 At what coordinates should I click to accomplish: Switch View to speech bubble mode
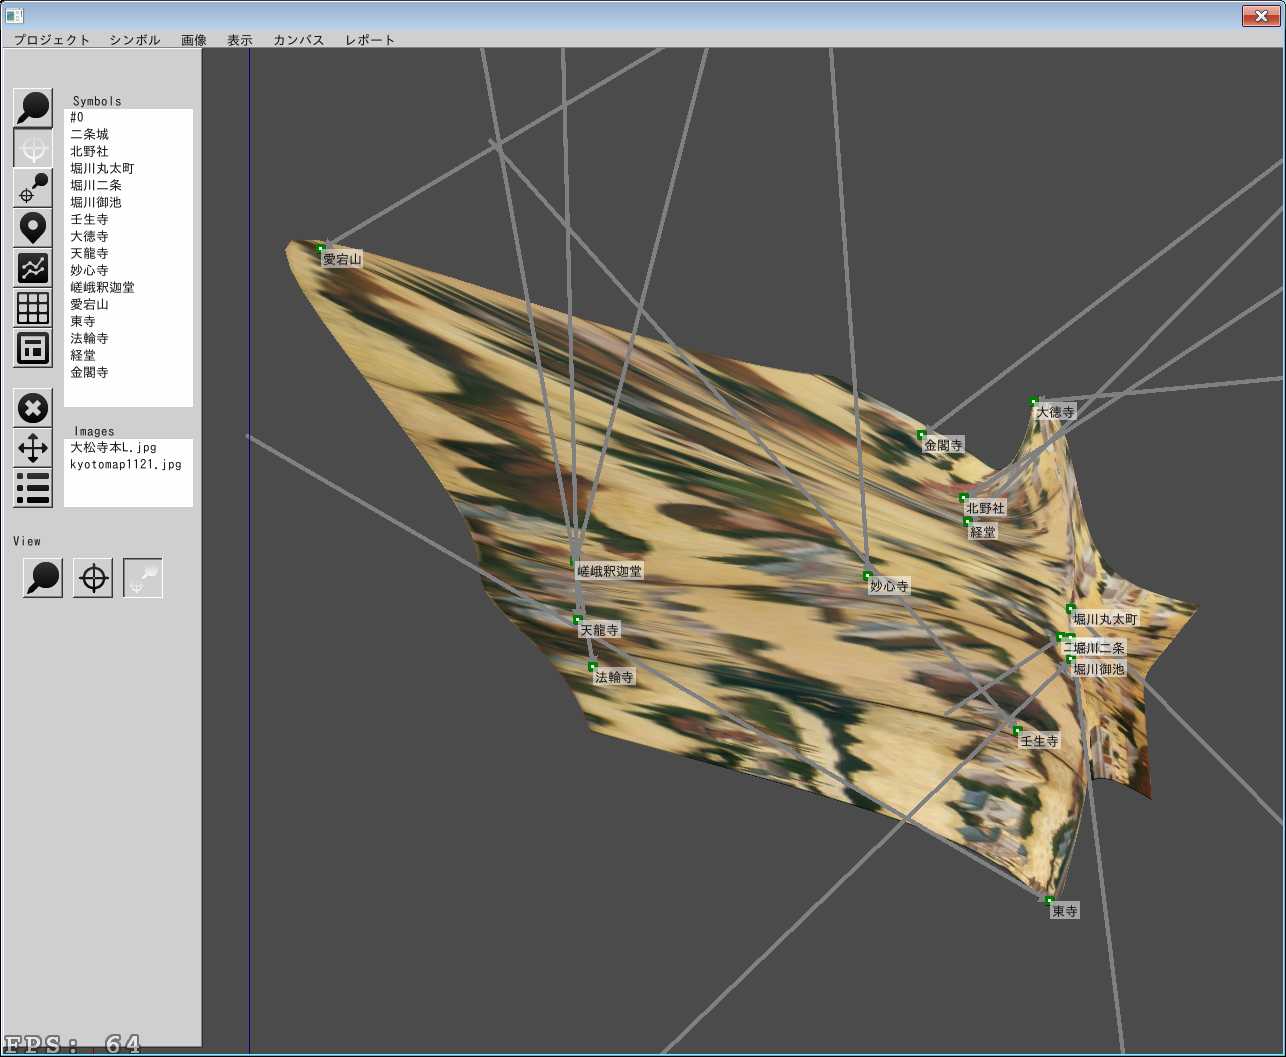(x=43, y=578)
